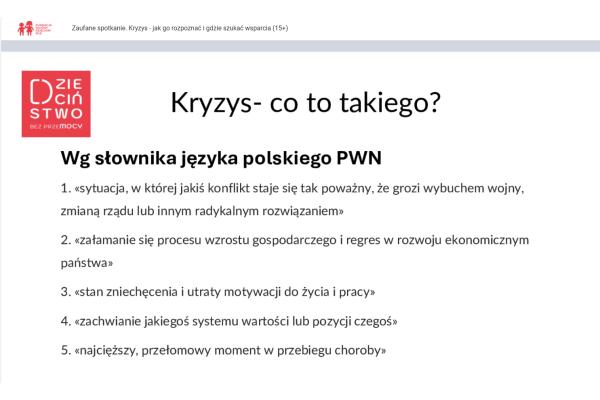Viewport: 600px width, 400px height.
Task: Click definition 3 about 'stan zniechęcenia i utraty motywacji'
Action: point(218,293)
